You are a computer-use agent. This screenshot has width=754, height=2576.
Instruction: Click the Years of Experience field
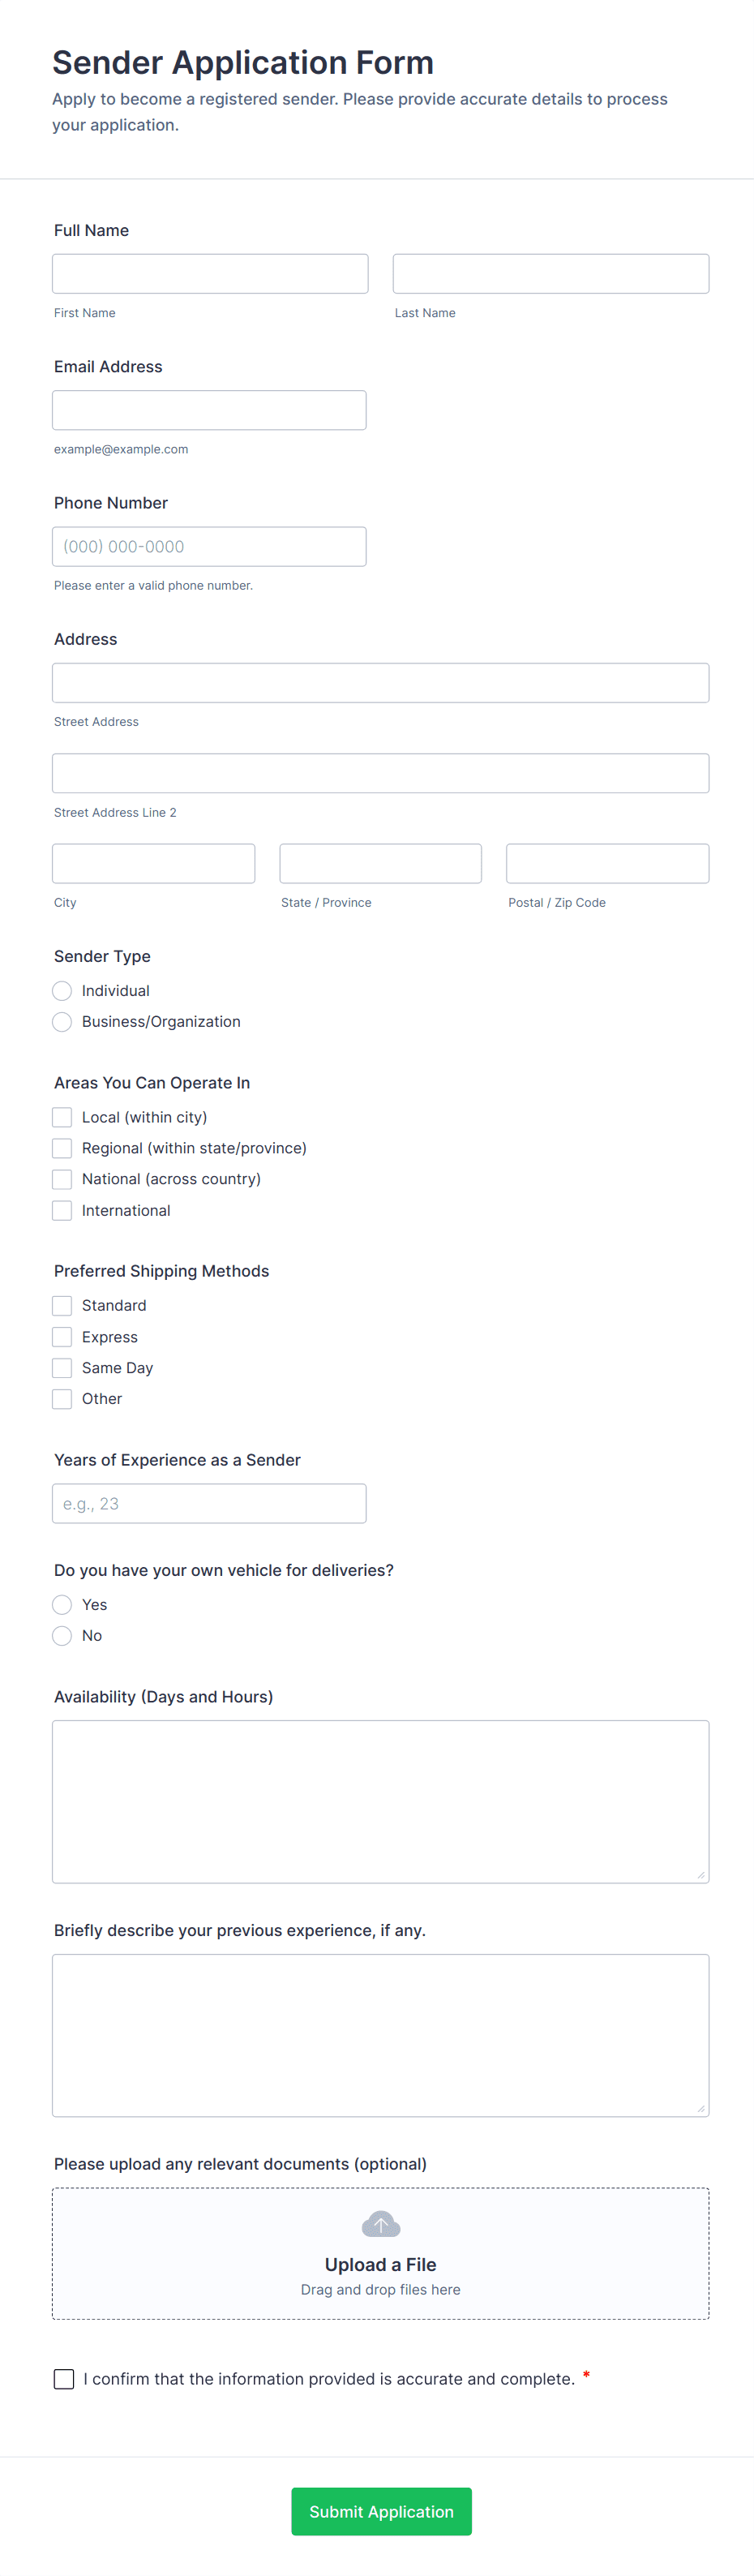(209, 1503)
